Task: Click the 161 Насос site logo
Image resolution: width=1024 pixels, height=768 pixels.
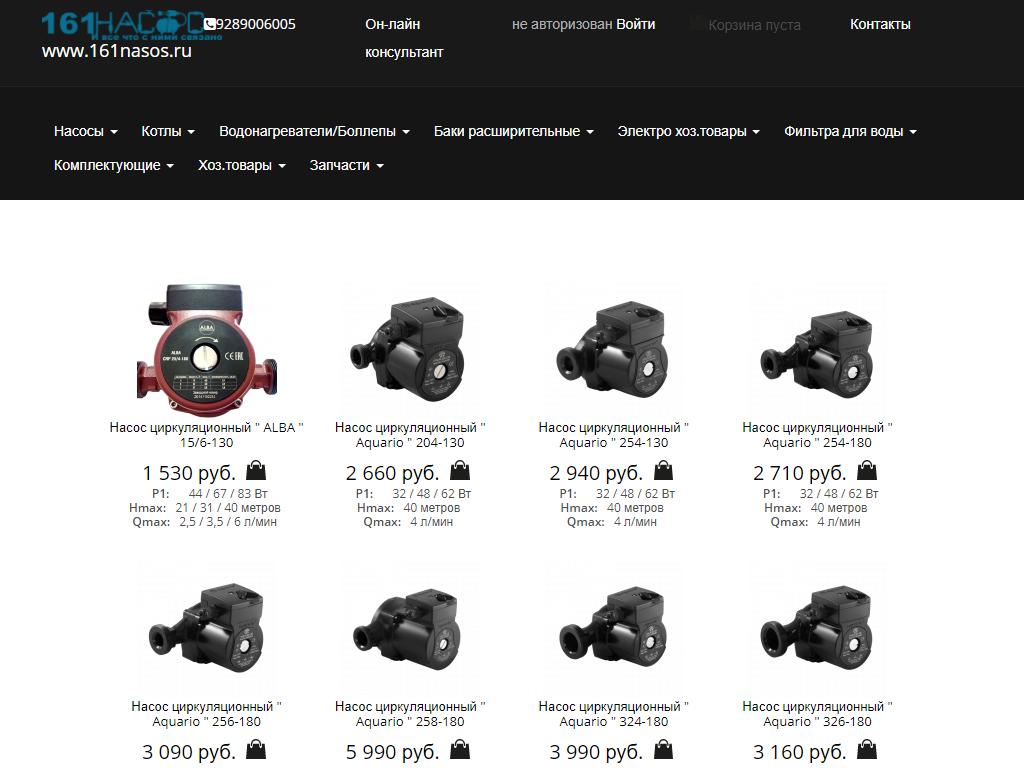Action: [120, 24]
